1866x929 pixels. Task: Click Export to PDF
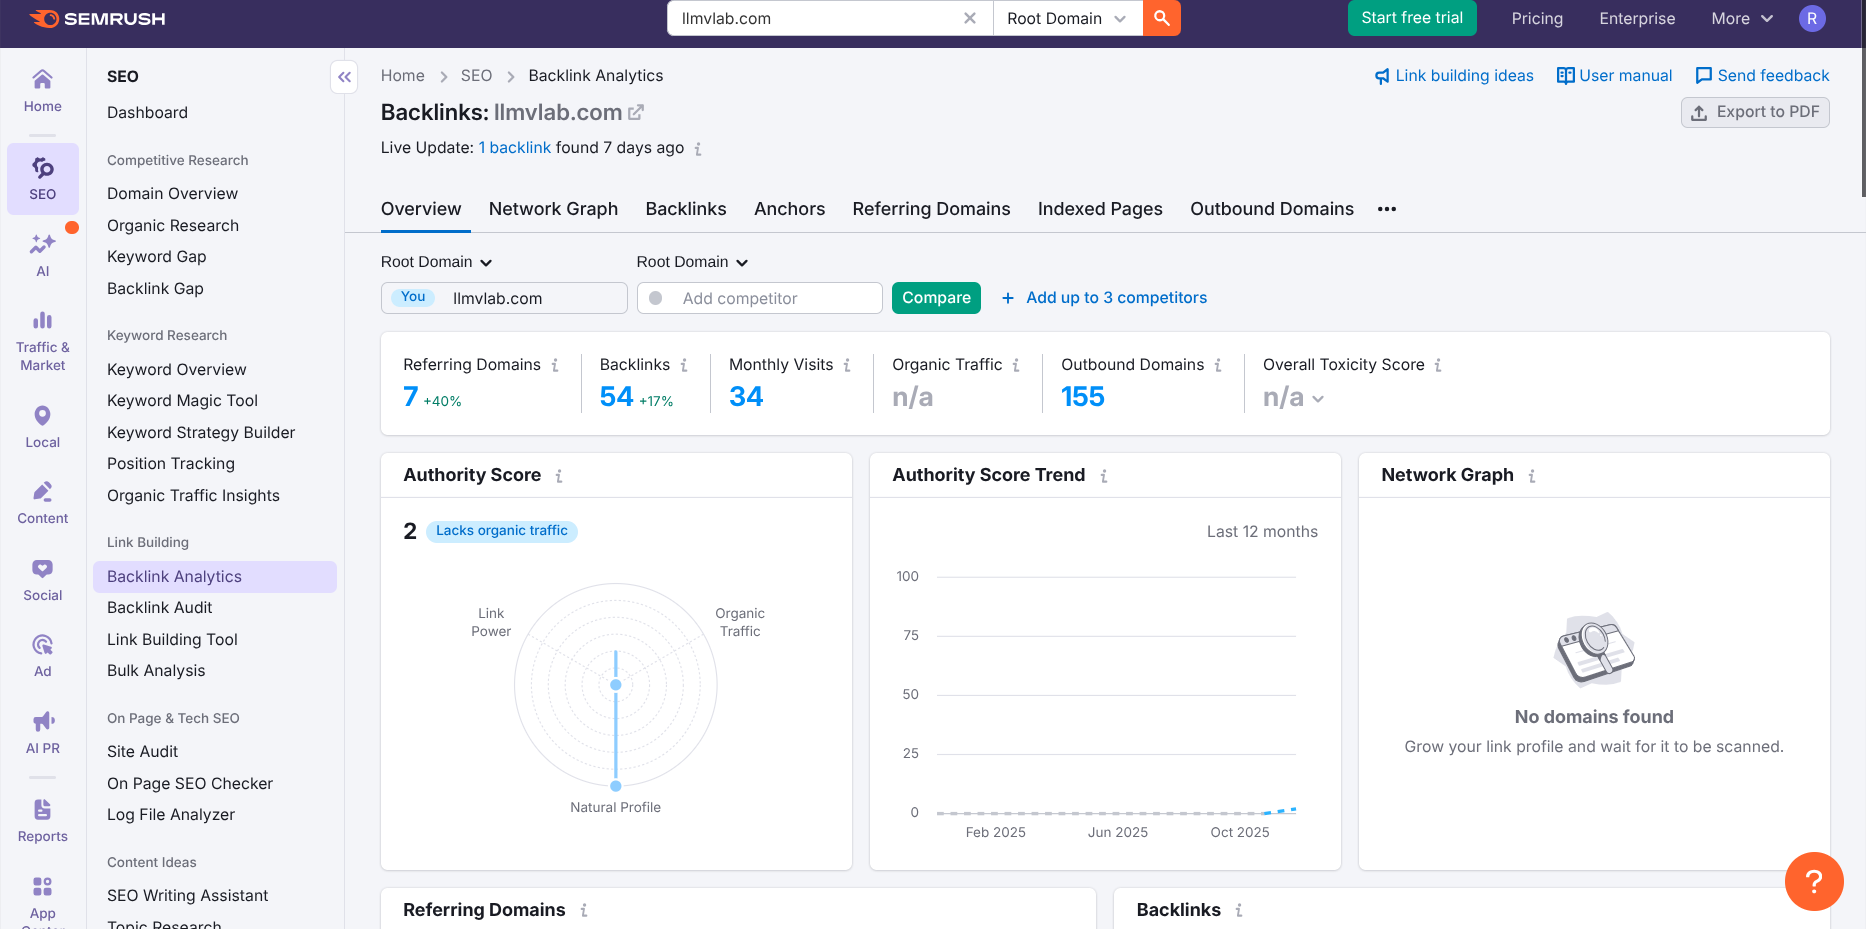pos(1755,112)
